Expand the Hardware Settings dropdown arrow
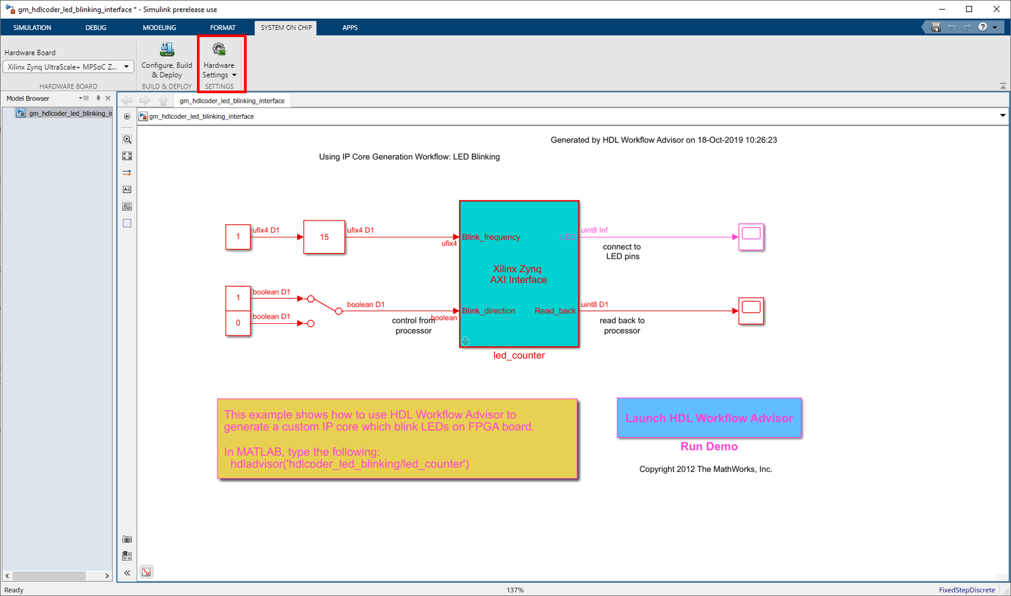This screenshot has width=1011, height=596. [x=234, y=75]
